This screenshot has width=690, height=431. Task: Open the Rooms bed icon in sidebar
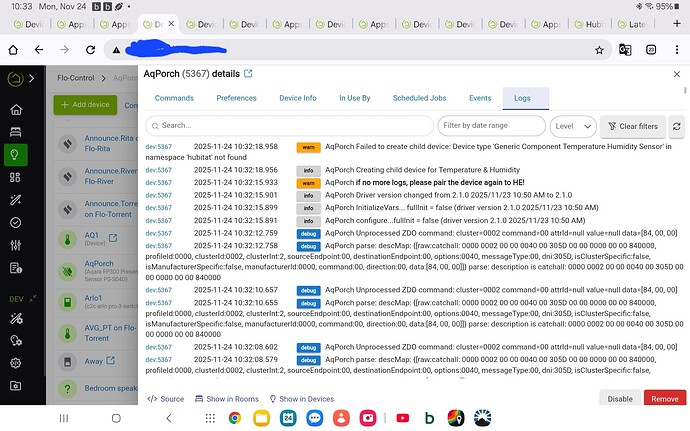click(16, 132)
